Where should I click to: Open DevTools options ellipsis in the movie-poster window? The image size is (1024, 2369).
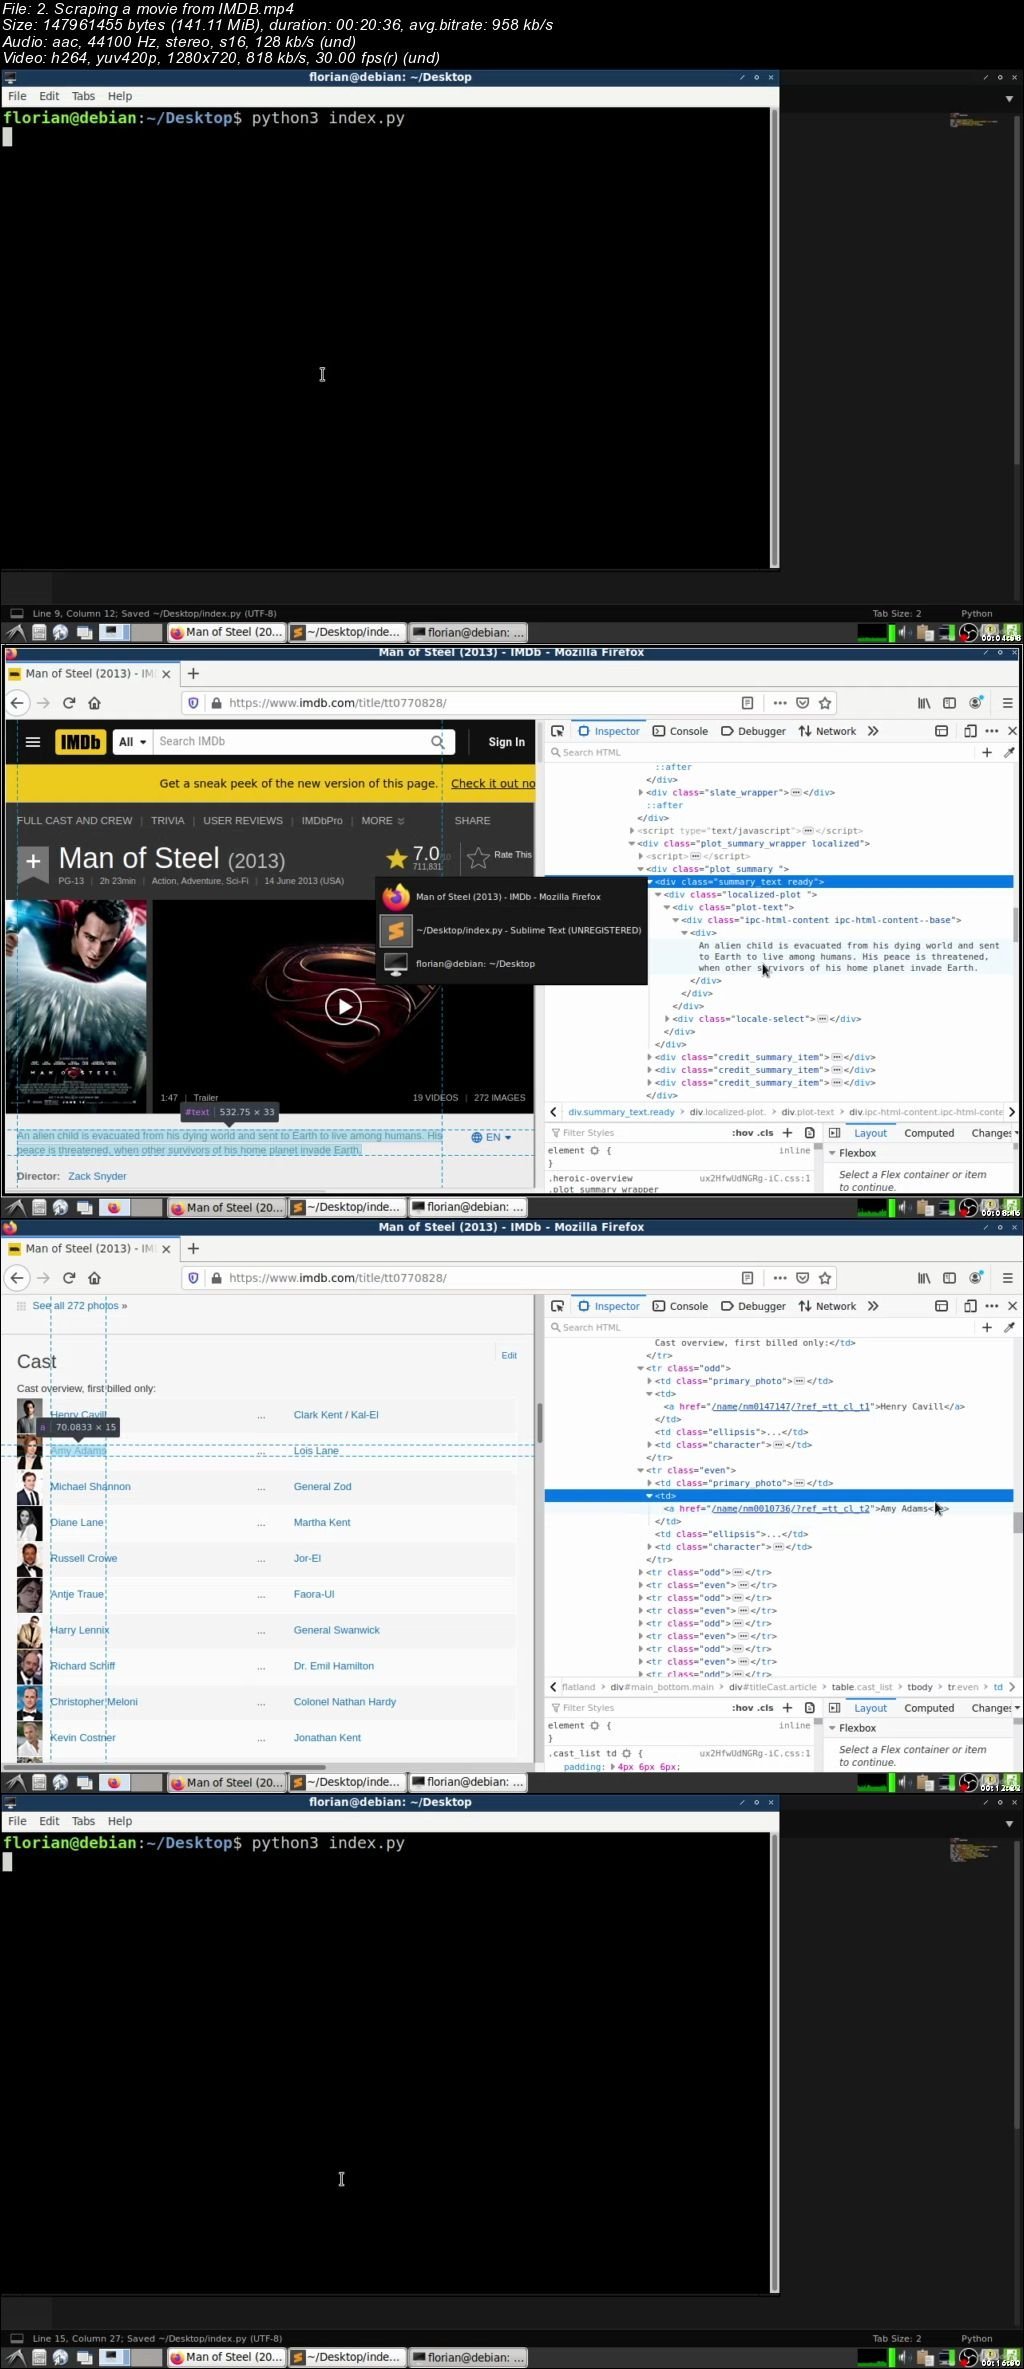tap(992, 731)
